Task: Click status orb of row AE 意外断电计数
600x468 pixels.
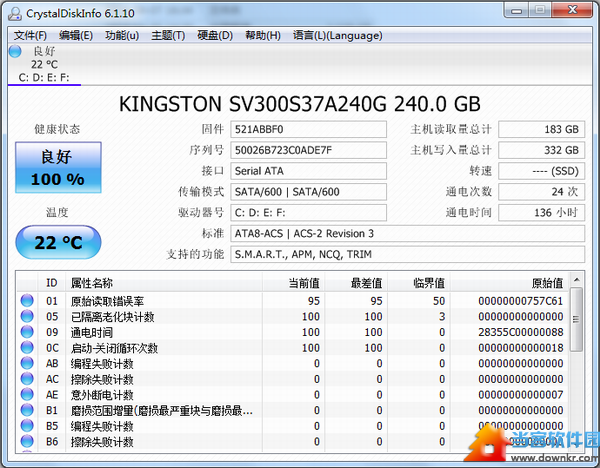Action: click(27, 394)
